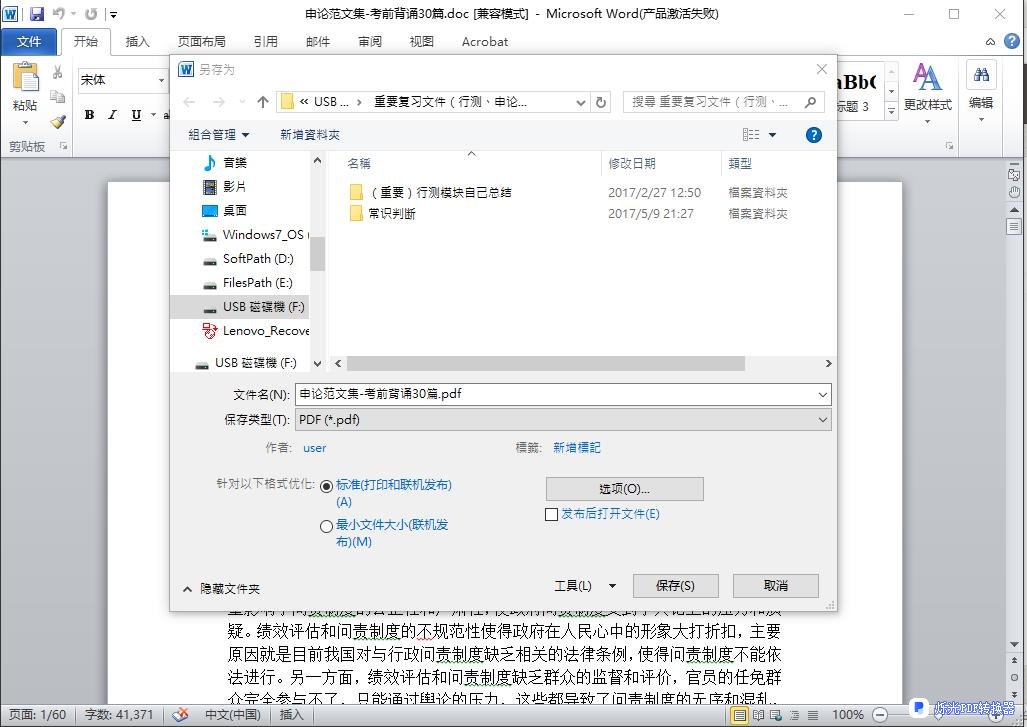The width and height of the screenshot is (1027, 727).
Task: Expand the Tools dropdown in dialog
Action: 585,586
